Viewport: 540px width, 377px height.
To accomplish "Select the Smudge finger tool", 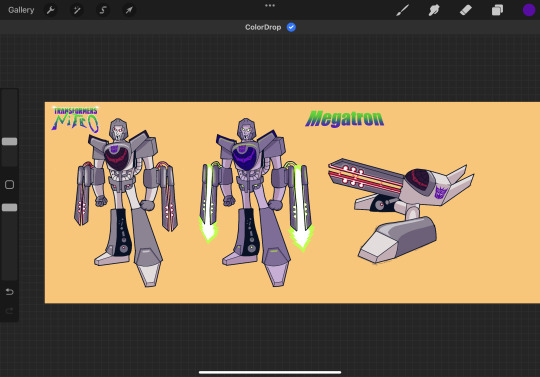I will click(434, 10).
